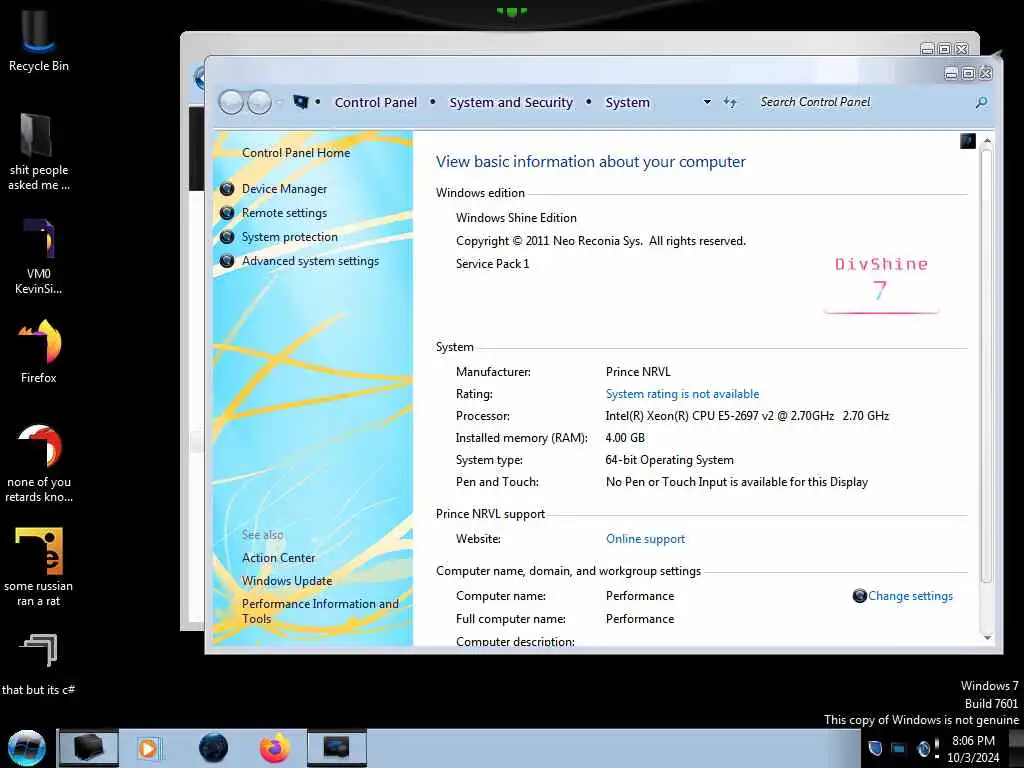This screenshot has width=1024, height=768.
Task: Open Performance Information and Tools link
Action: 320,611
